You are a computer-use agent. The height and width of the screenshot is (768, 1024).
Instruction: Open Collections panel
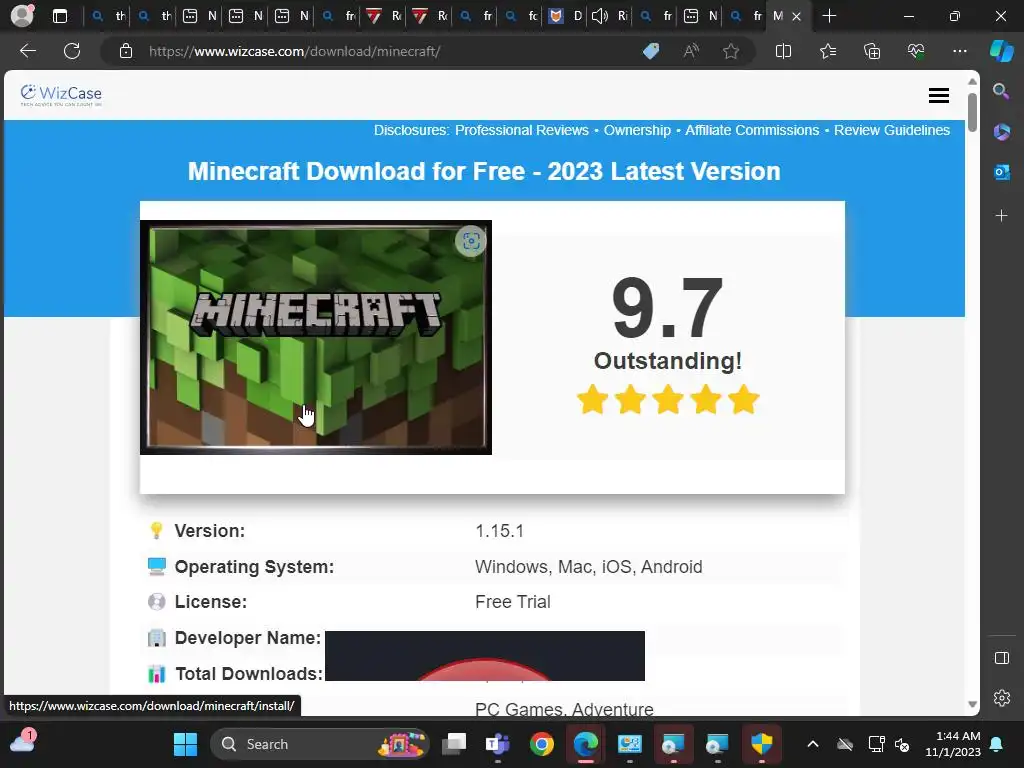[x=872, y=51]
